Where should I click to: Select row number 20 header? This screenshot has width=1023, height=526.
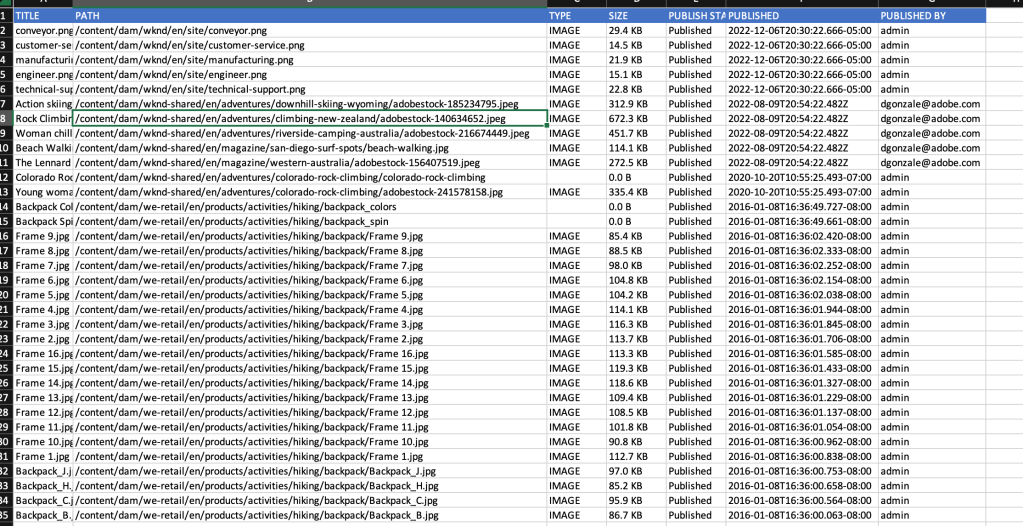tap(5, 295)
